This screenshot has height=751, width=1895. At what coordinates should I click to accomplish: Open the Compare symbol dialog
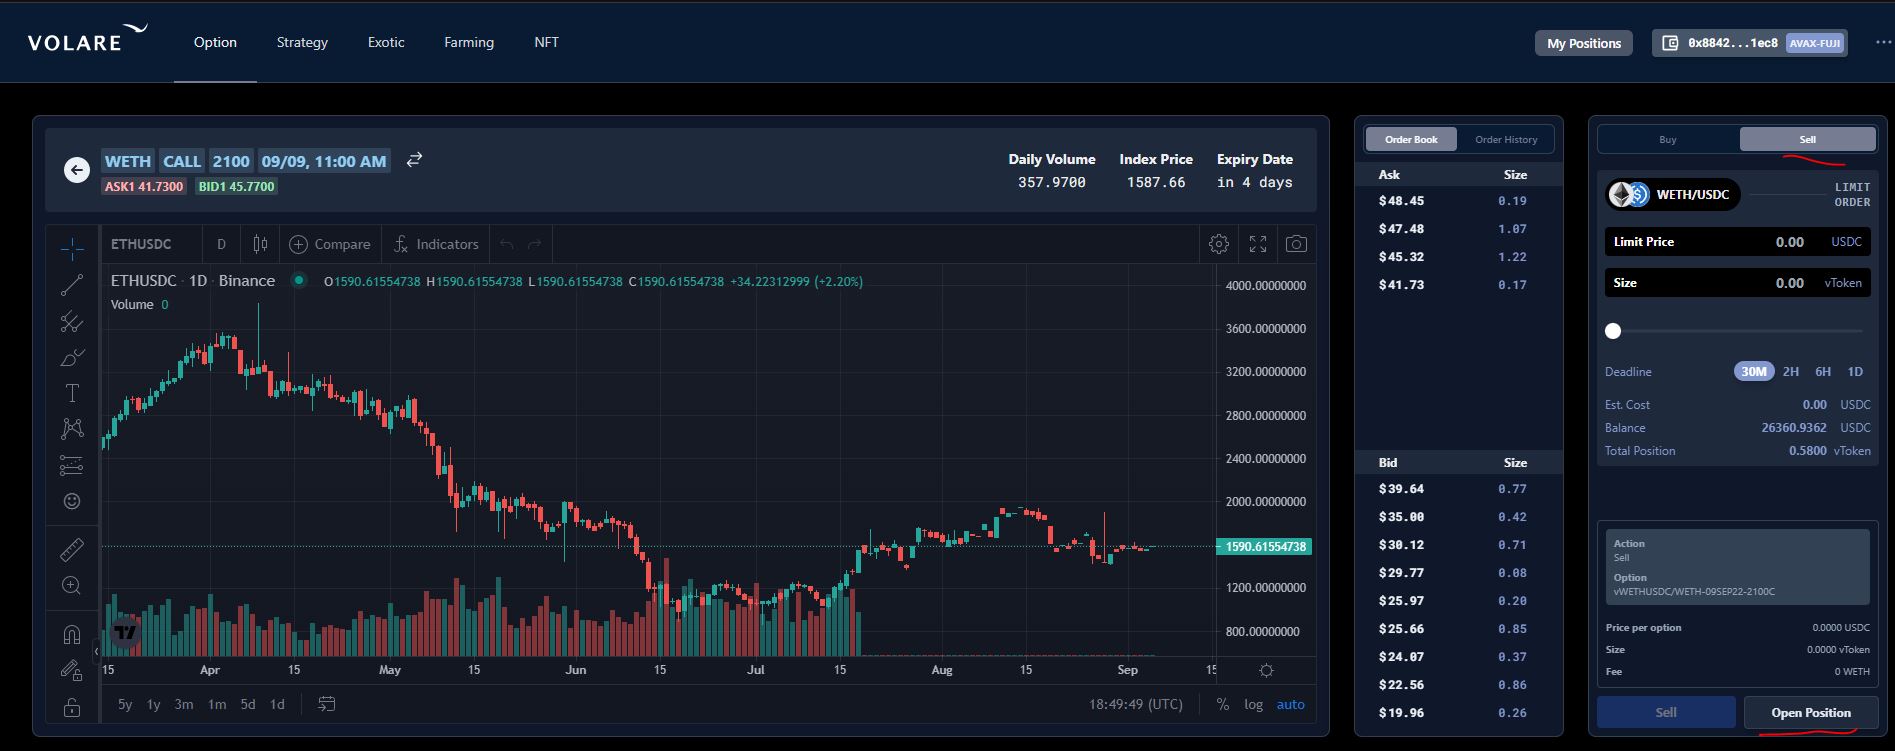tap(329, 244)
